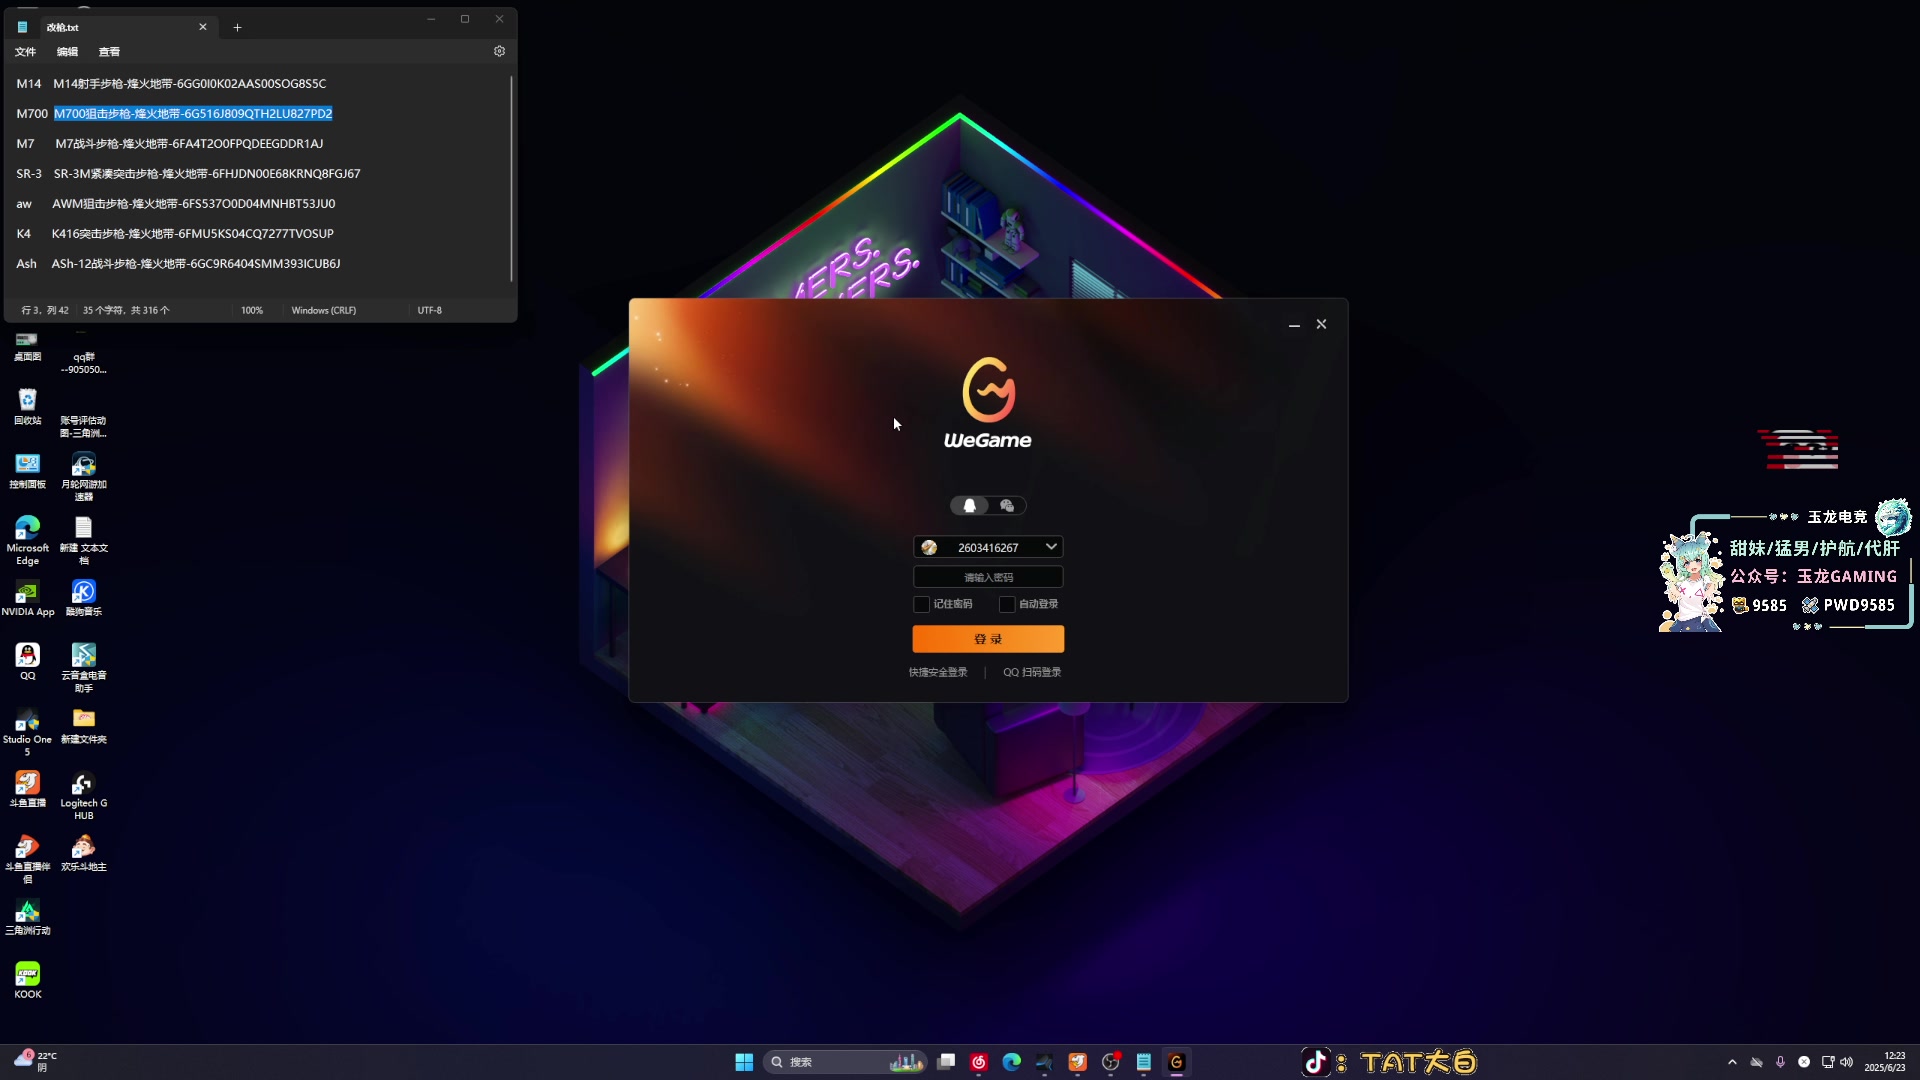Viewport: 1920px width, 1080px height.
Task: Close the WeGame login window
Action: [x=1321, y=324]
